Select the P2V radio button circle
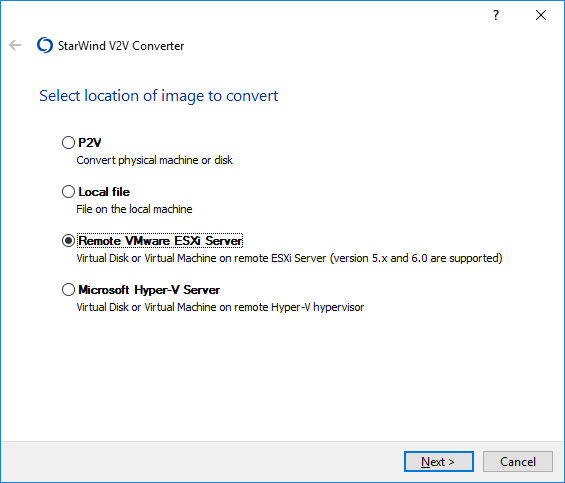 point(68,142)
